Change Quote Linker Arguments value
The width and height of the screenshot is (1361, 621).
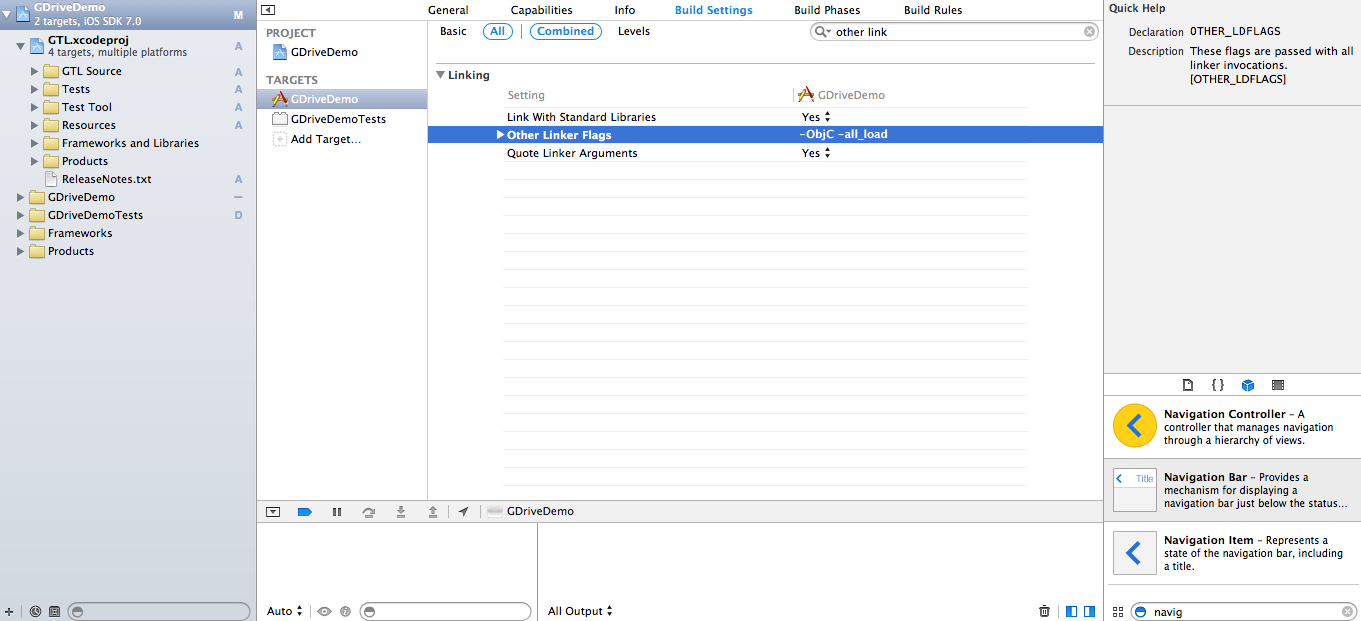tap(816, 153)
